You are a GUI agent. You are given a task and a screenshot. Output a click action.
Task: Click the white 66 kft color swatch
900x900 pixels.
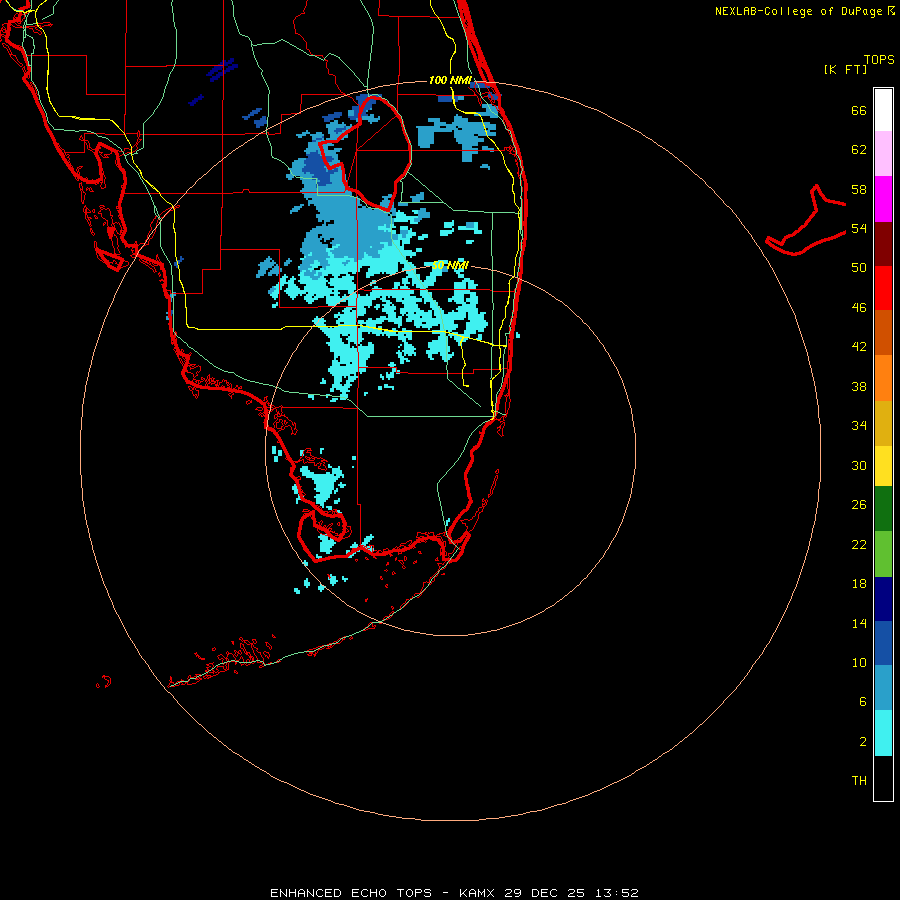point(883,110)
